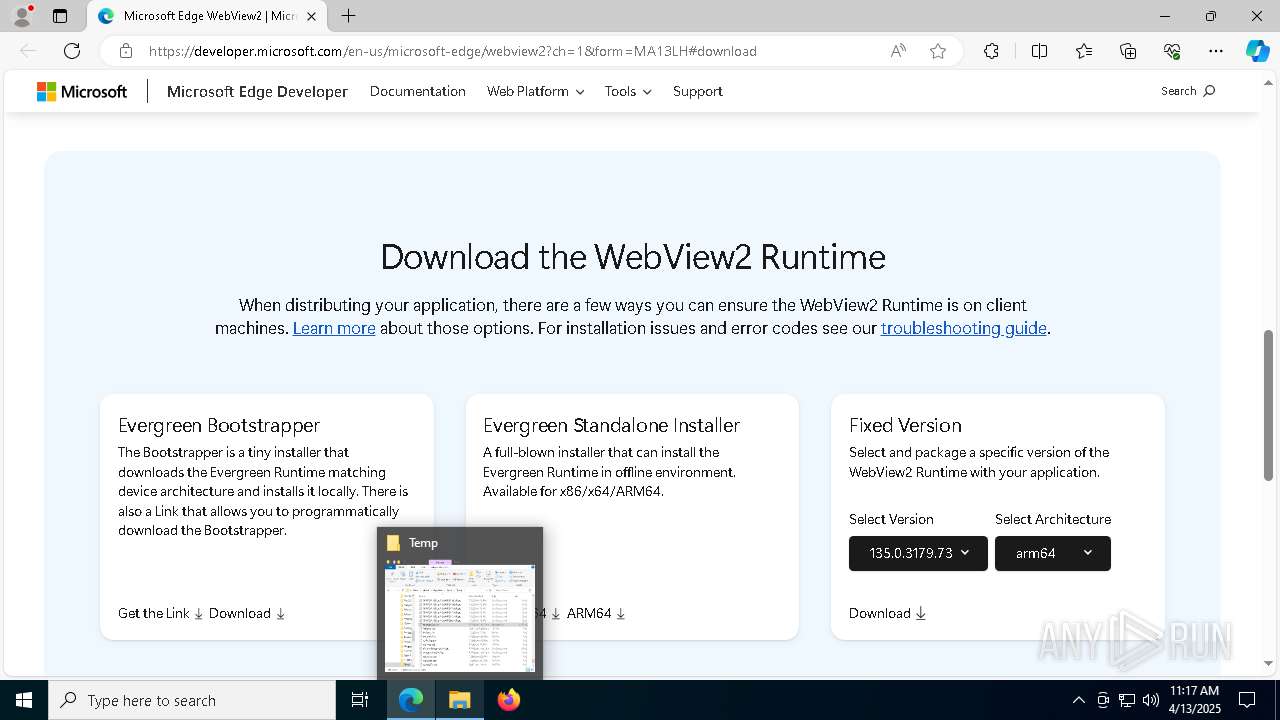The image size is (1280, 720).
Task: Open the Select Architecture dropdown
Action: [1053, 553]
